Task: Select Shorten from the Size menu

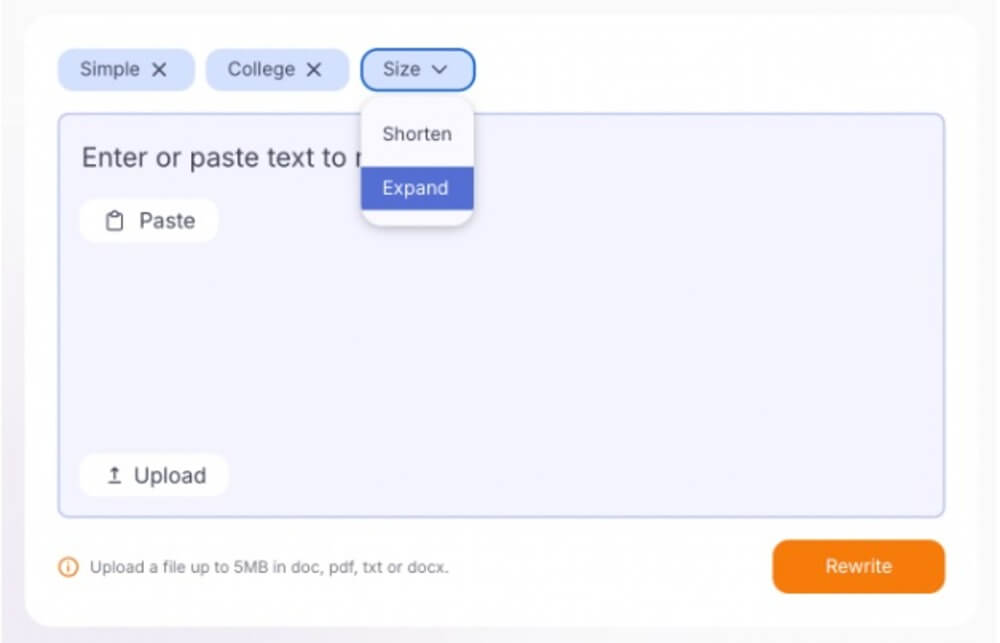Action: pos(417,134)
